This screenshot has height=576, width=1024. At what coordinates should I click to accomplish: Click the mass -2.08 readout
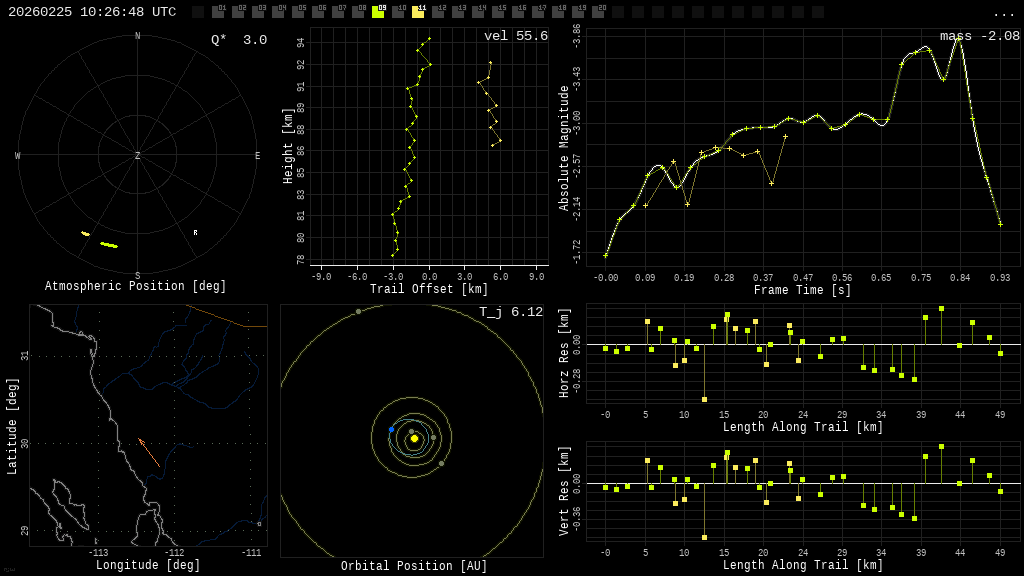[979, 36]
